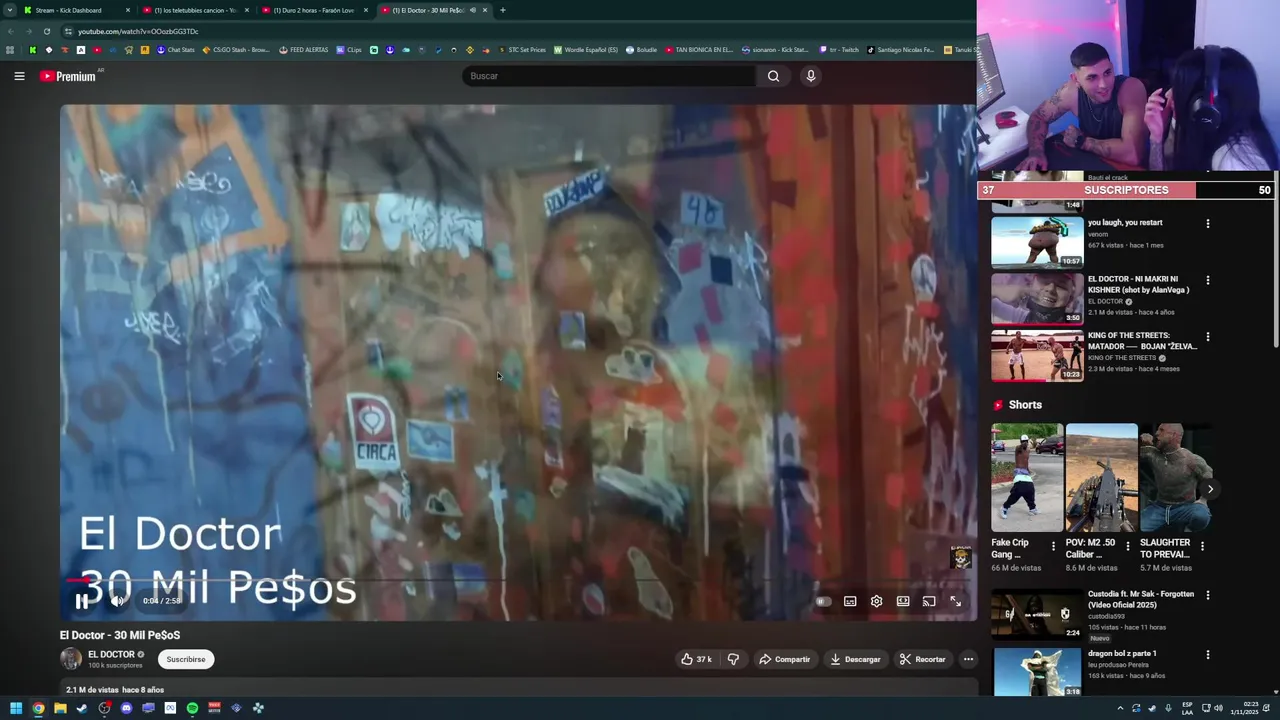Click the Recortar clip button
This screenshot has width=1280, height=720.
(922, 659)
